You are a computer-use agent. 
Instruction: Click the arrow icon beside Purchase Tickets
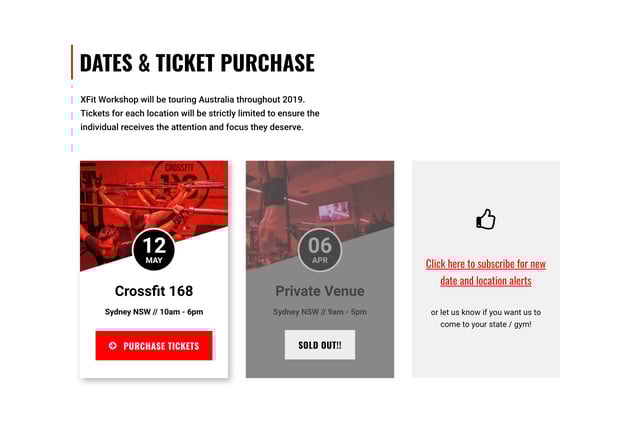point(113,346)
